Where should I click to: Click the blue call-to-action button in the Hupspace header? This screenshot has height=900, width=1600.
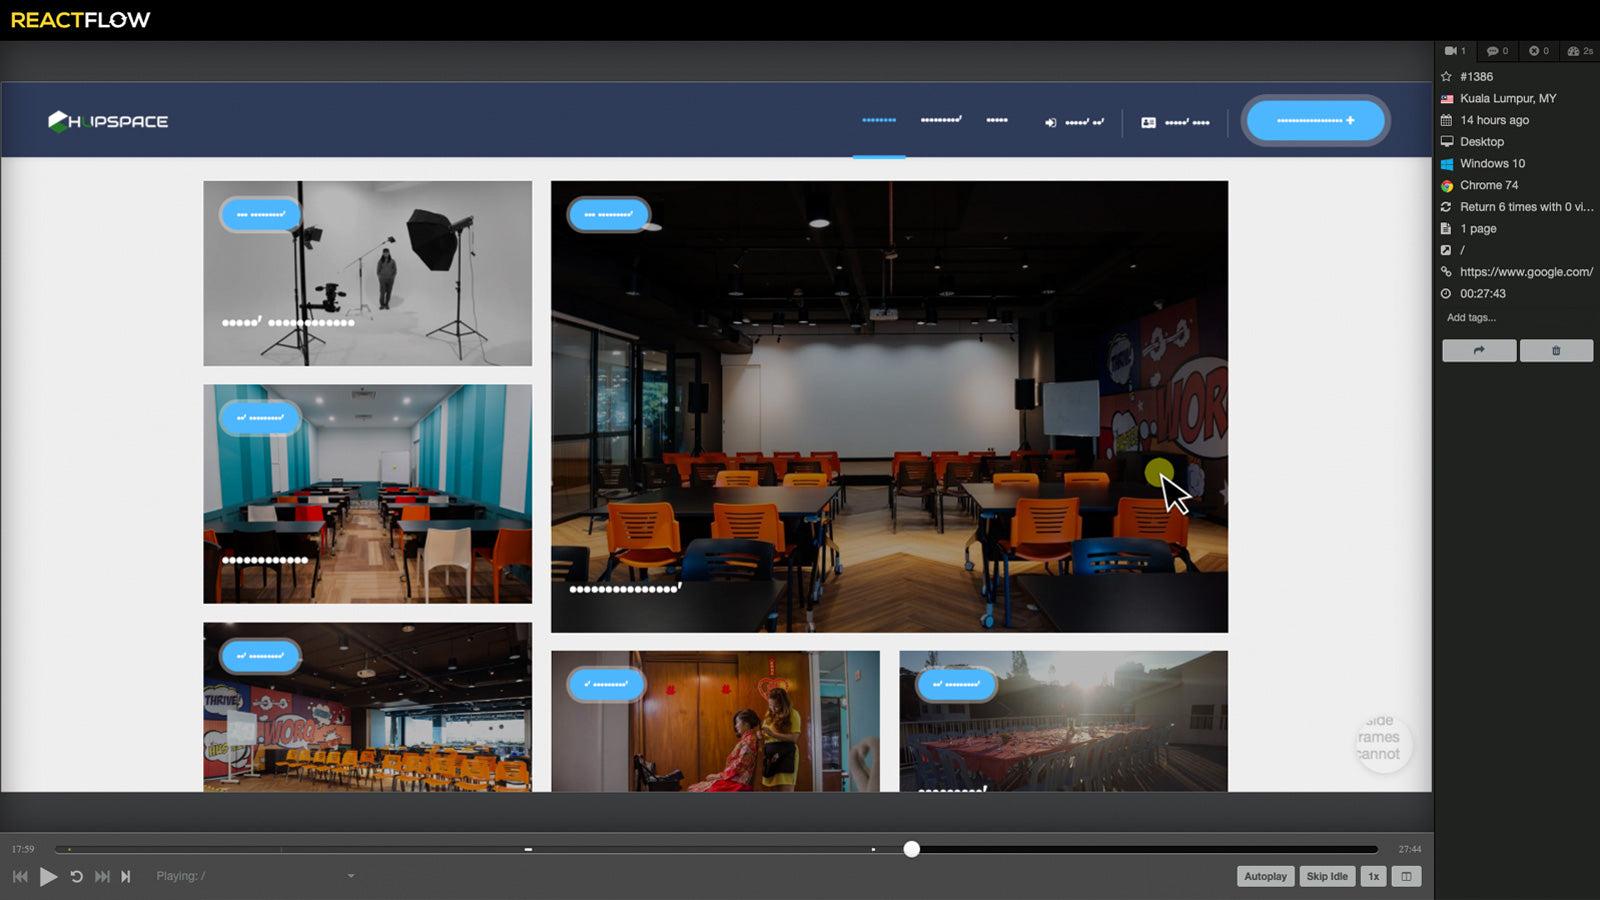1315,120
